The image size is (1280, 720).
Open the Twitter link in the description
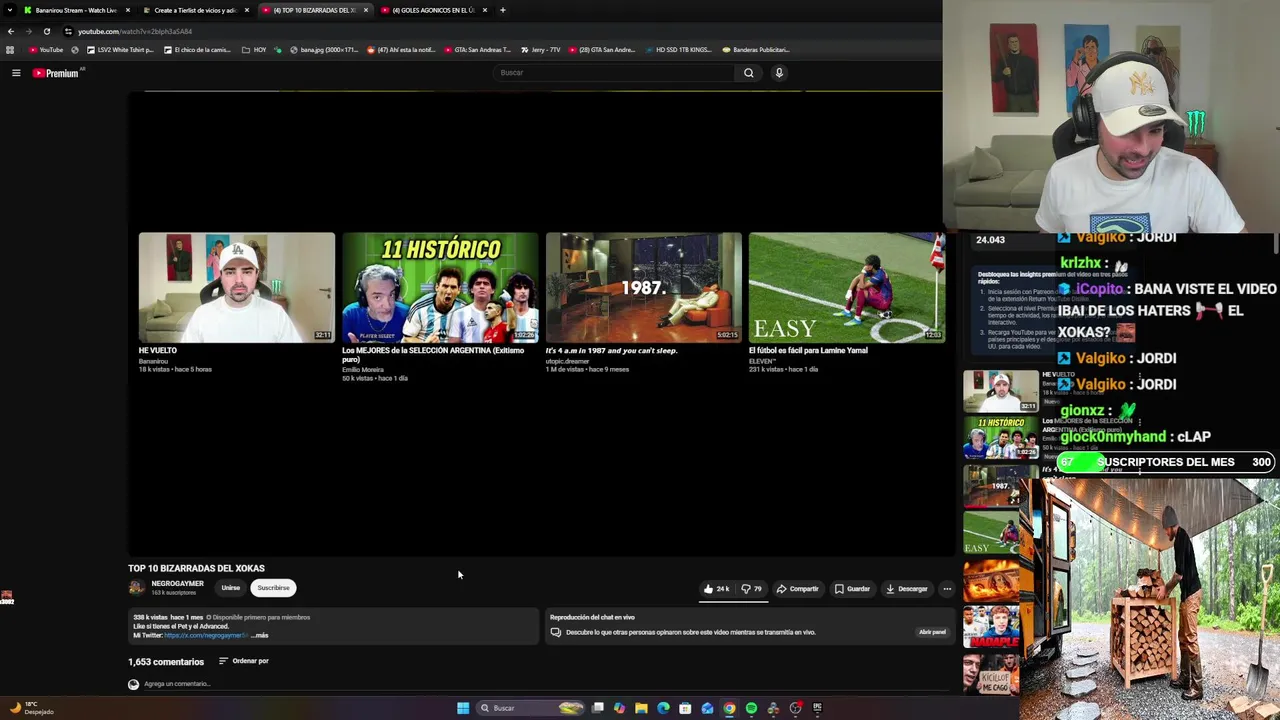point(206,636)
